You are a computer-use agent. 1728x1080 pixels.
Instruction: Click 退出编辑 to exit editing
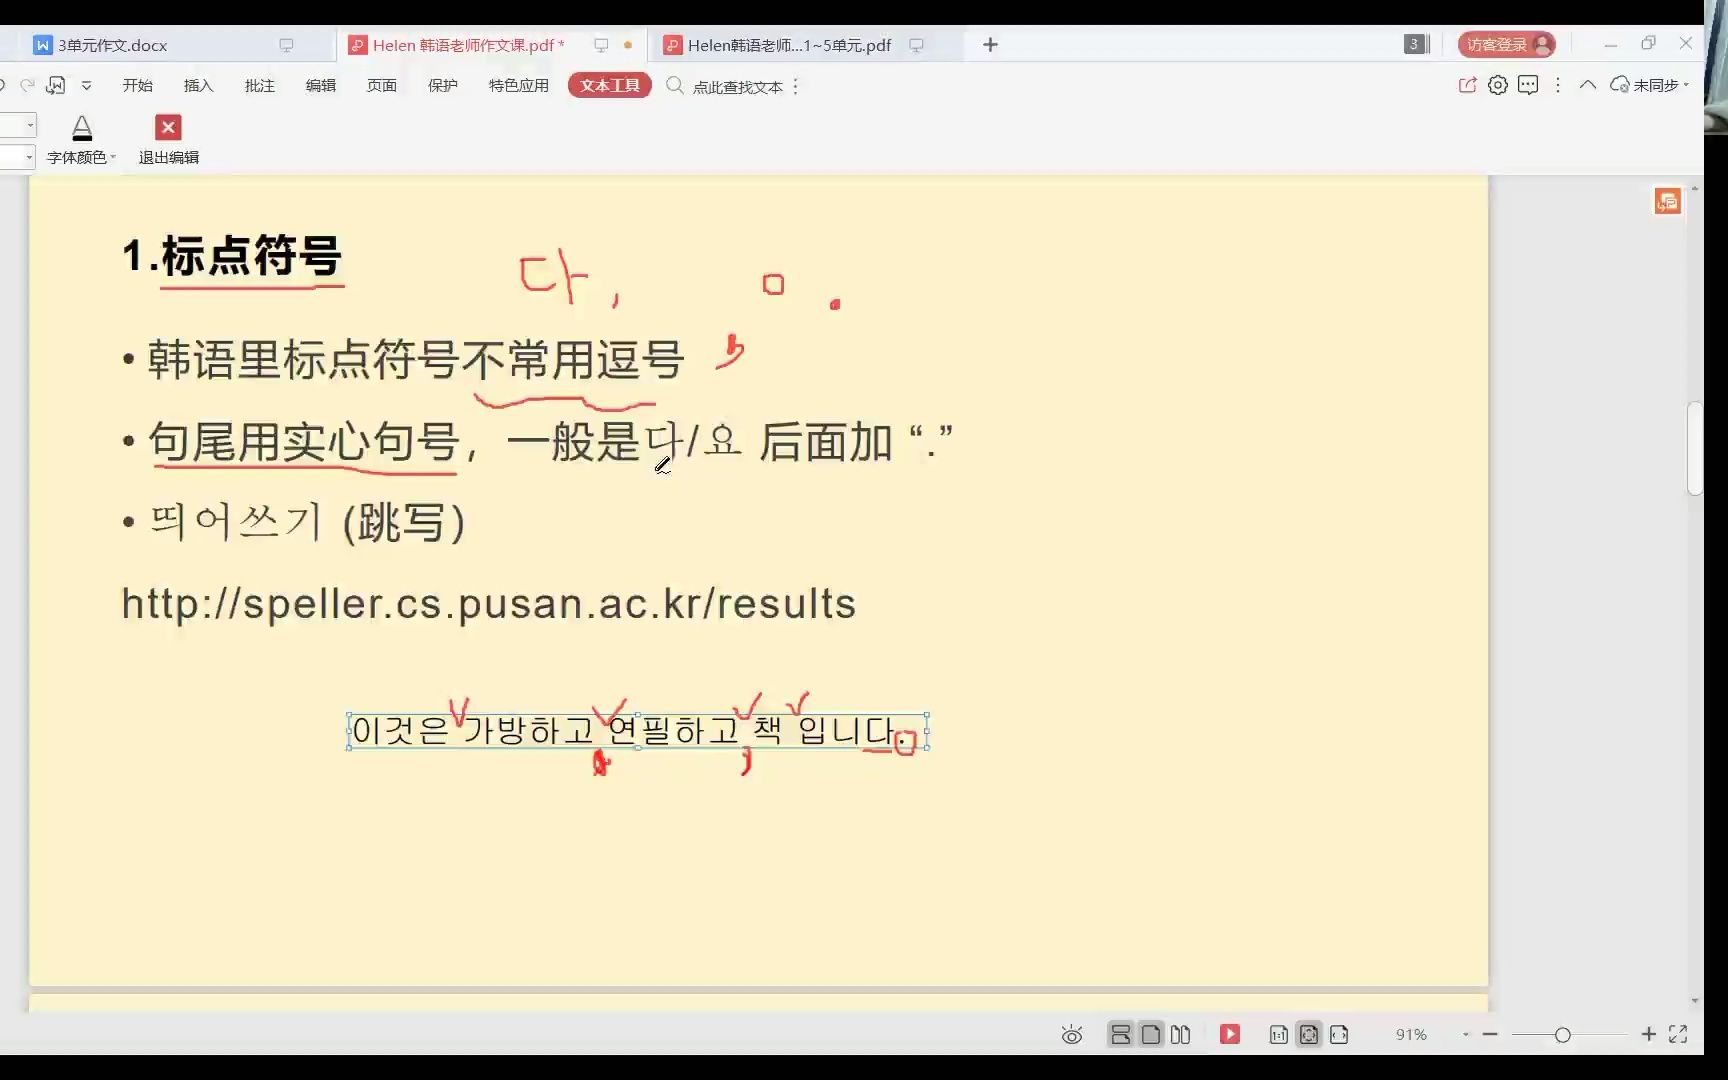(168, 140)
